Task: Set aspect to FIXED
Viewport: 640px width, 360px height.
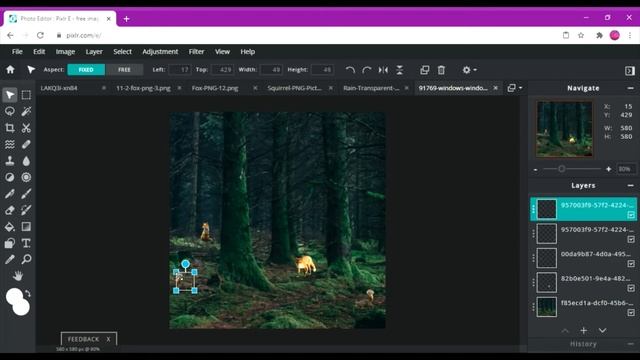Action: pos(86,70)
